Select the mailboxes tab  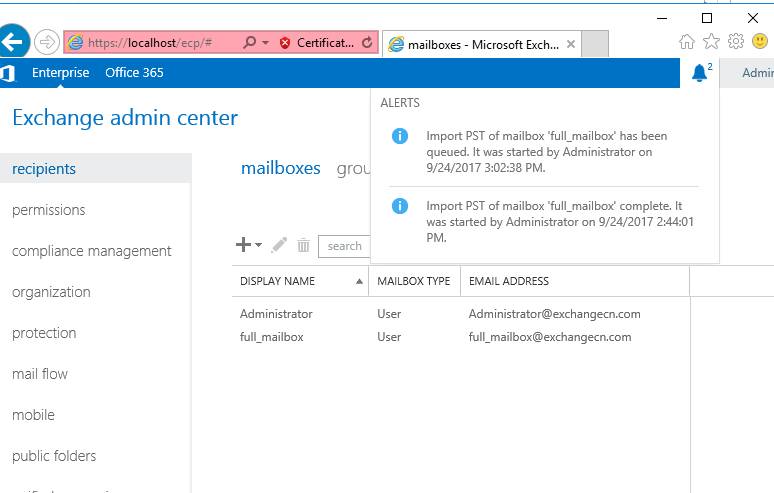click(280, 168)
